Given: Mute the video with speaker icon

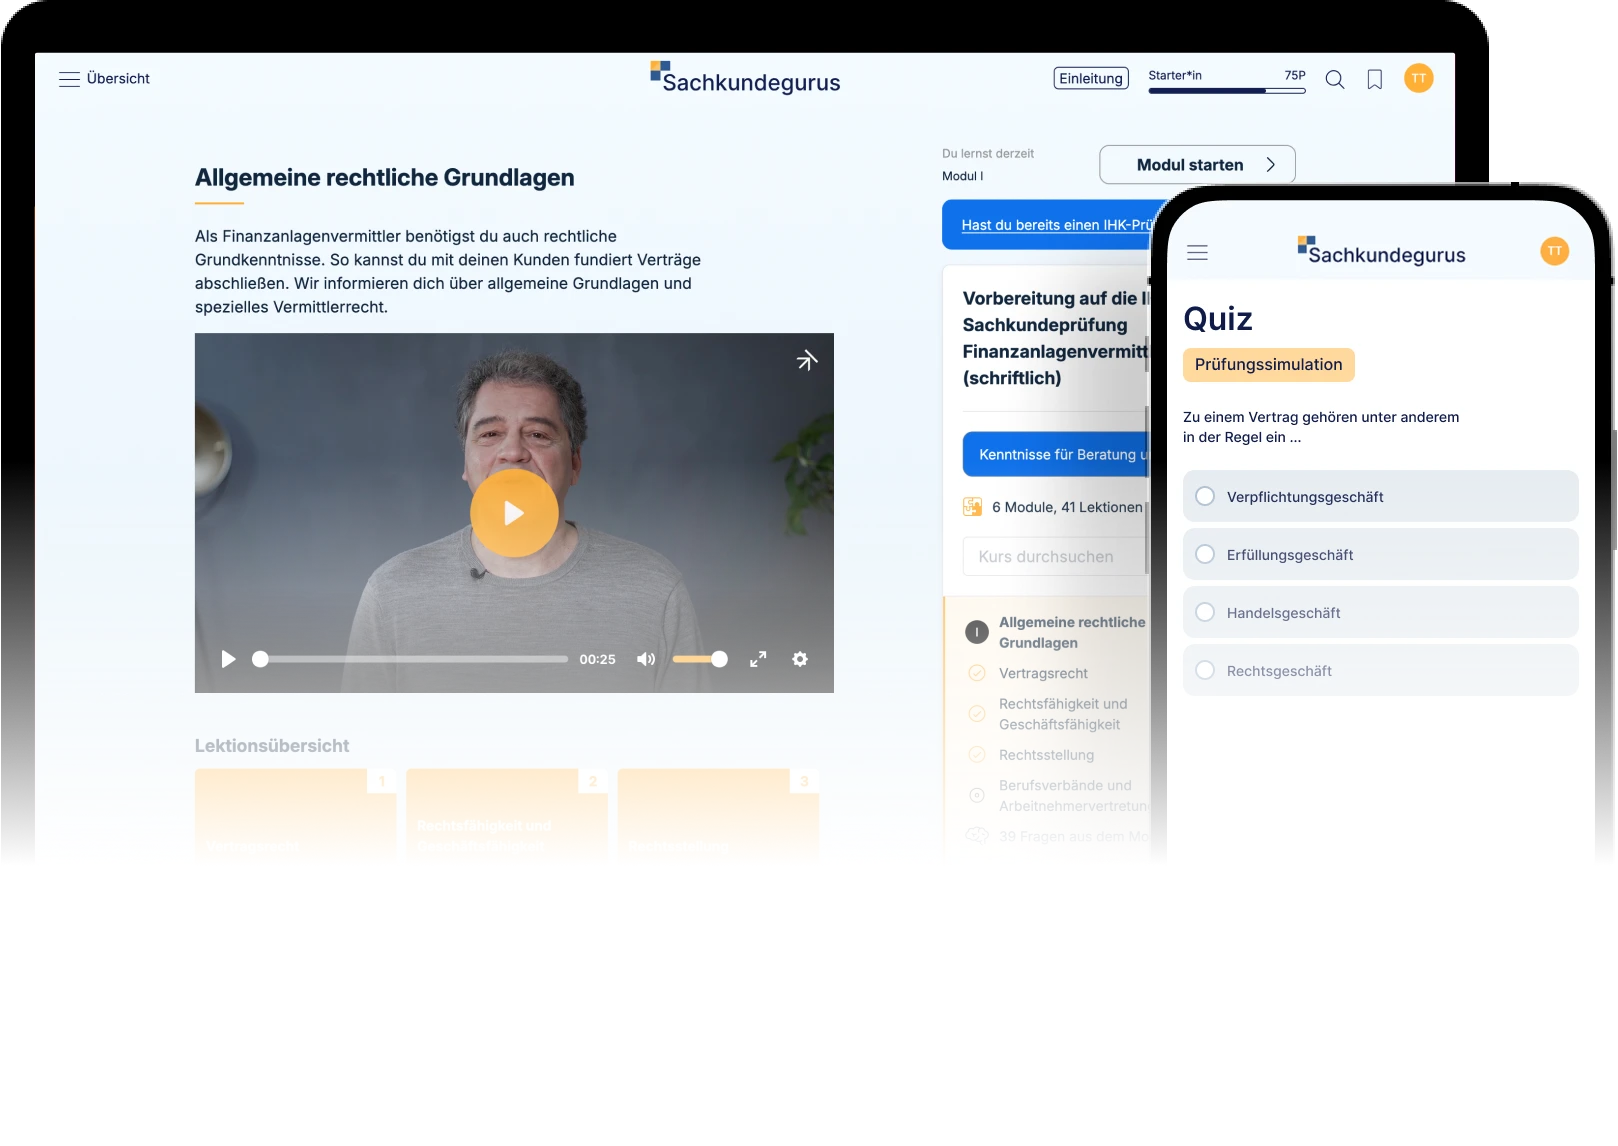Looking at the screenshot, I should [646, 659].
